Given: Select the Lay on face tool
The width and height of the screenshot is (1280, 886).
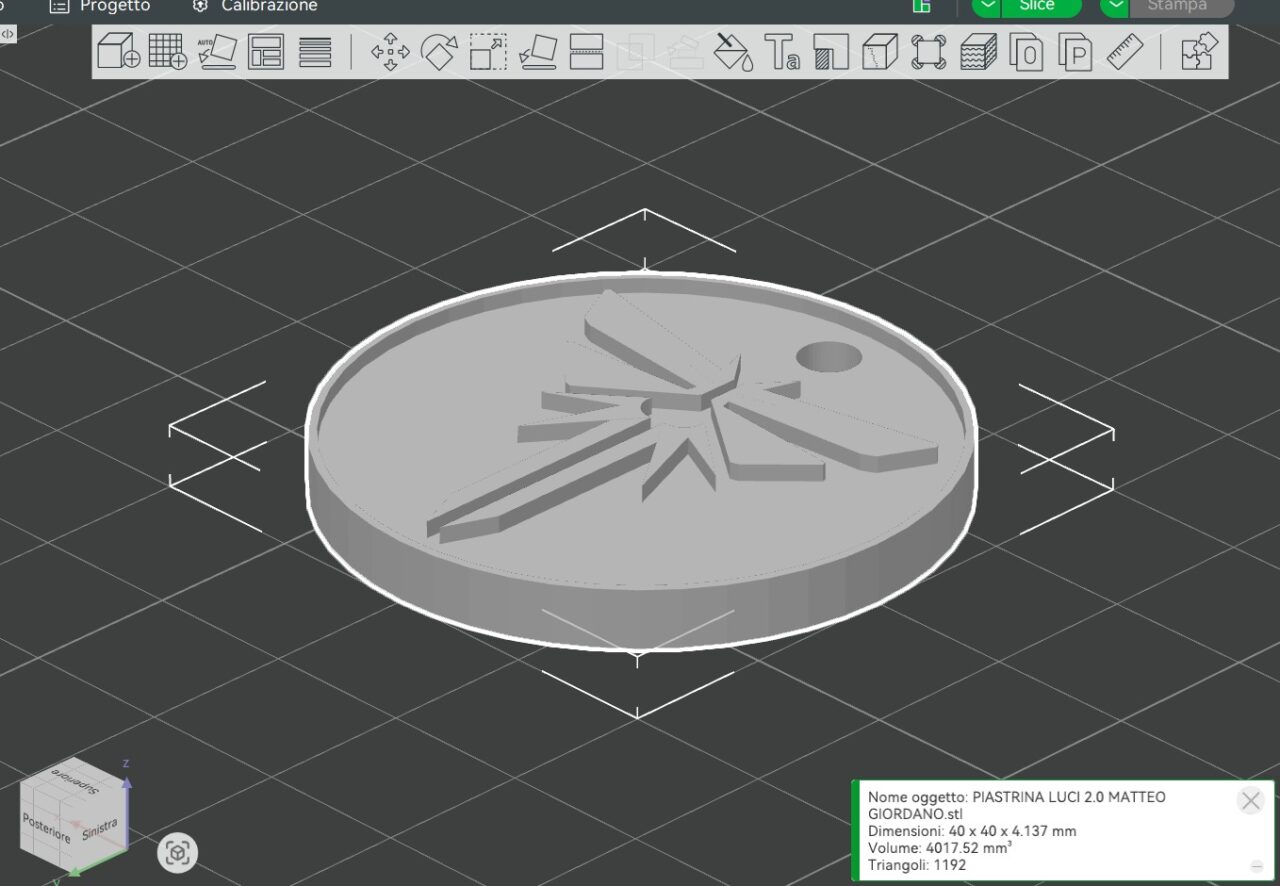Looking at the screenshot, I should 537,51.
